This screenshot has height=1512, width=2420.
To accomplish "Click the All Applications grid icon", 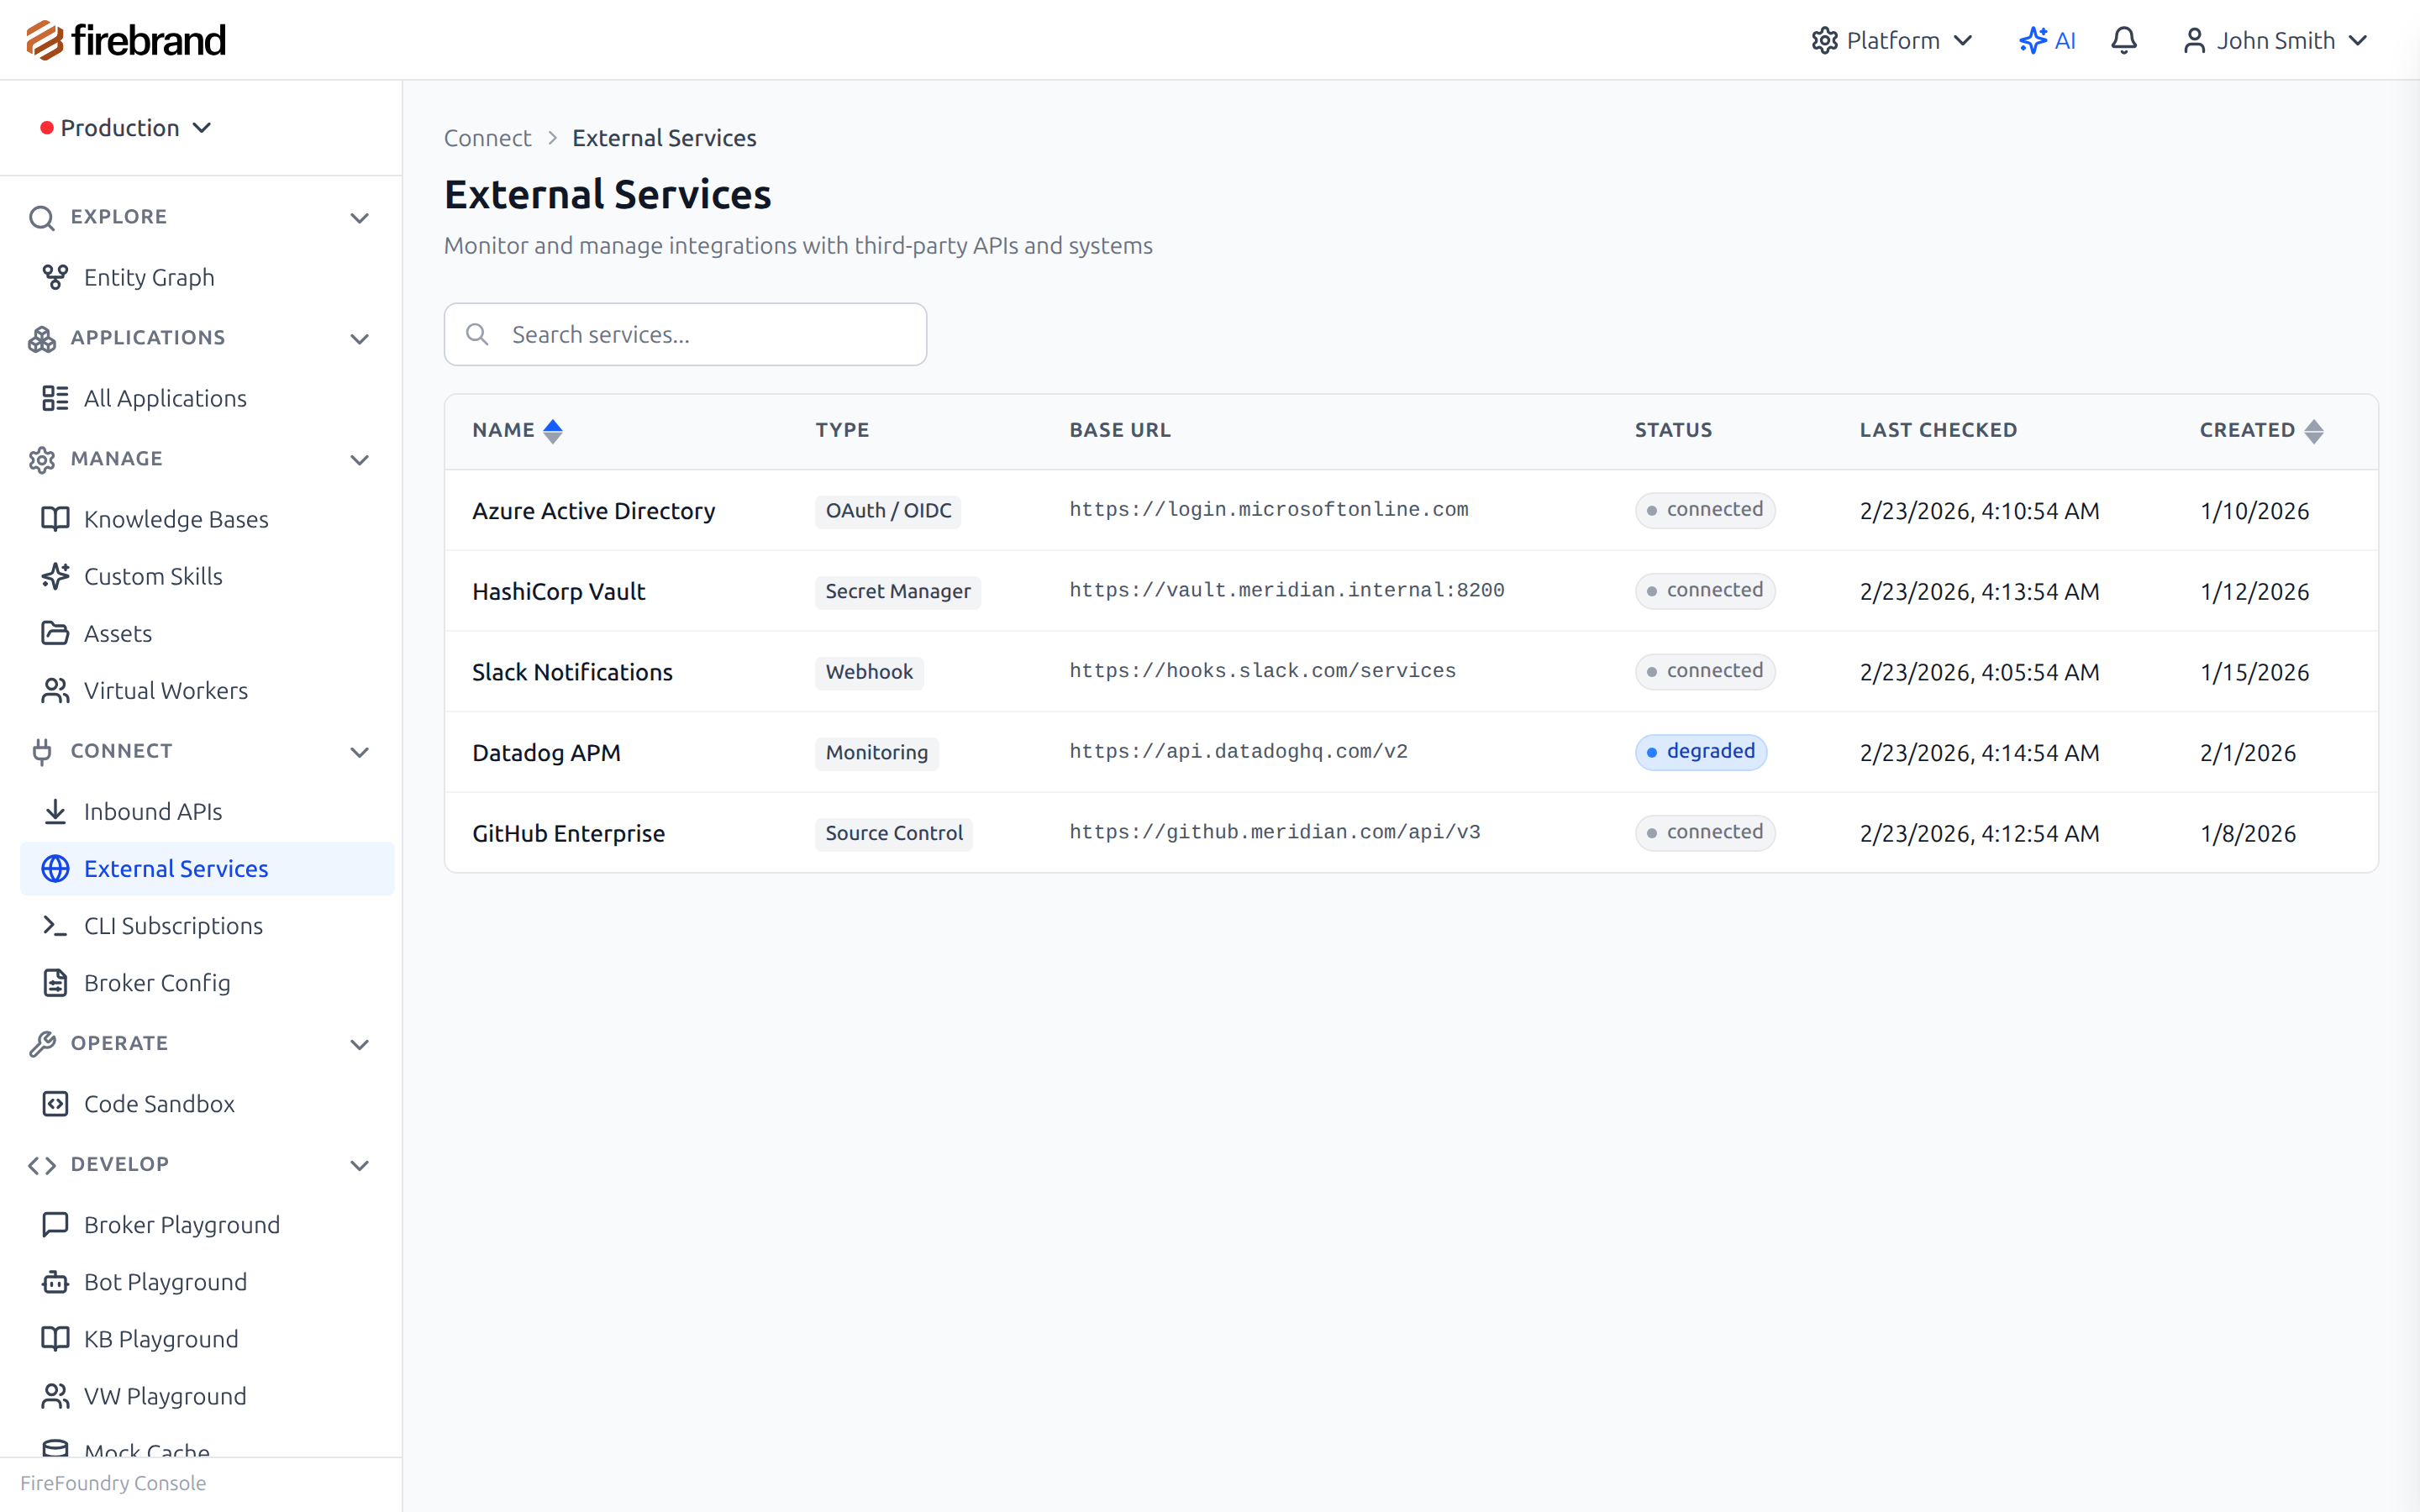I will click(55, 398).
